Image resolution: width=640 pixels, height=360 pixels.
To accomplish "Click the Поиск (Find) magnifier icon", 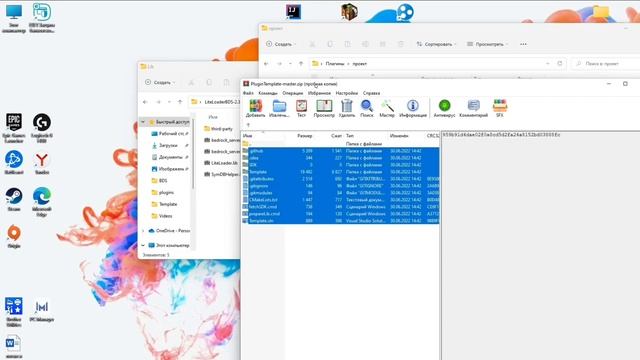I will click(367, 108).
